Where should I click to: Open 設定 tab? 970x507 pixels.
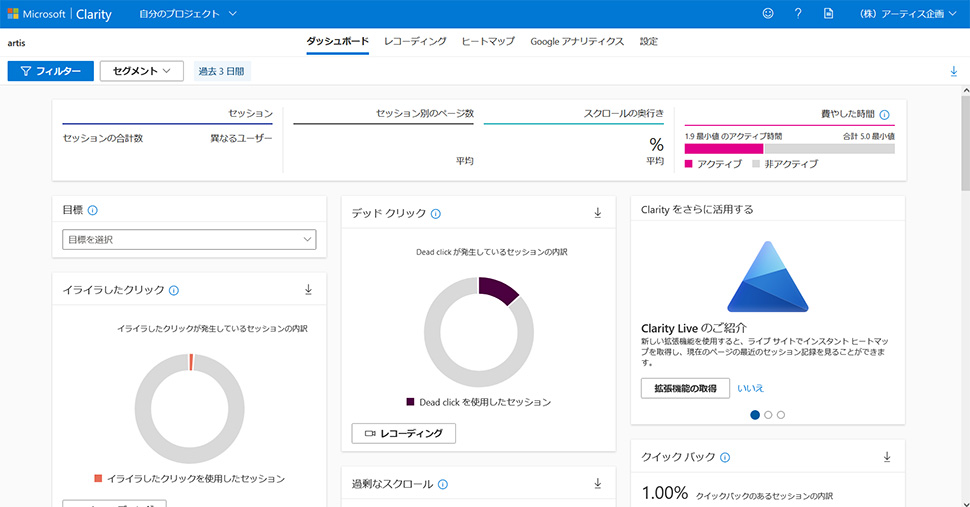[x=648, y=41]
